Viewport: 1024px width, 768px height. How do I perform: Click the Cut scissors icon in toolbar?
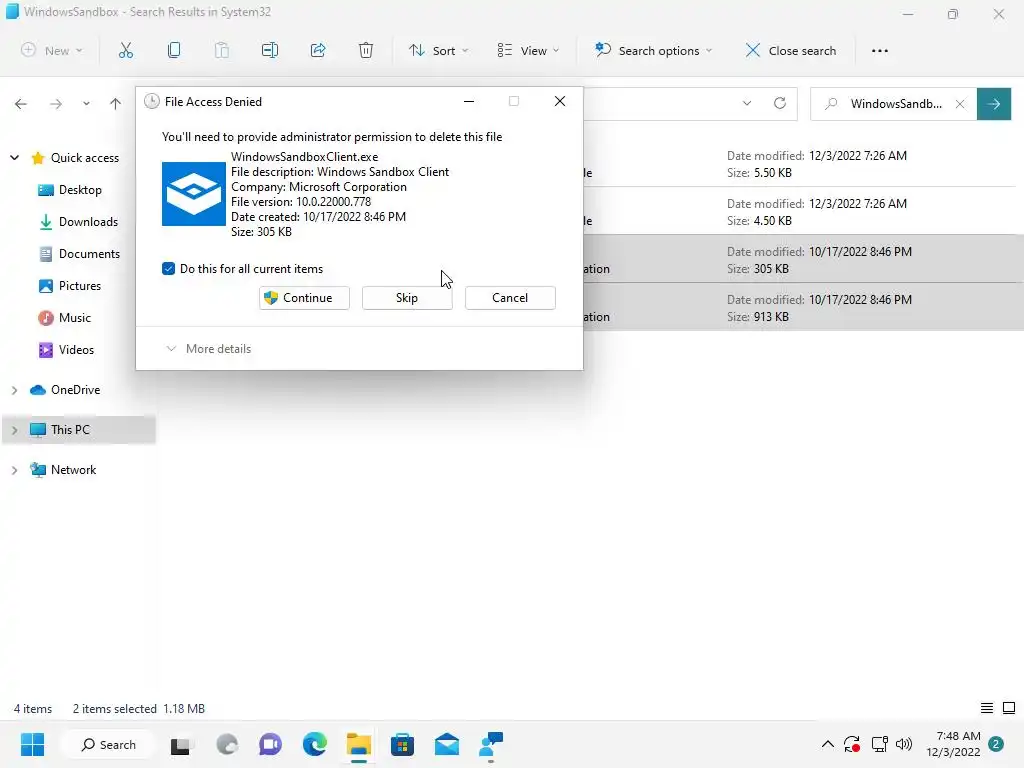[125, 50]
